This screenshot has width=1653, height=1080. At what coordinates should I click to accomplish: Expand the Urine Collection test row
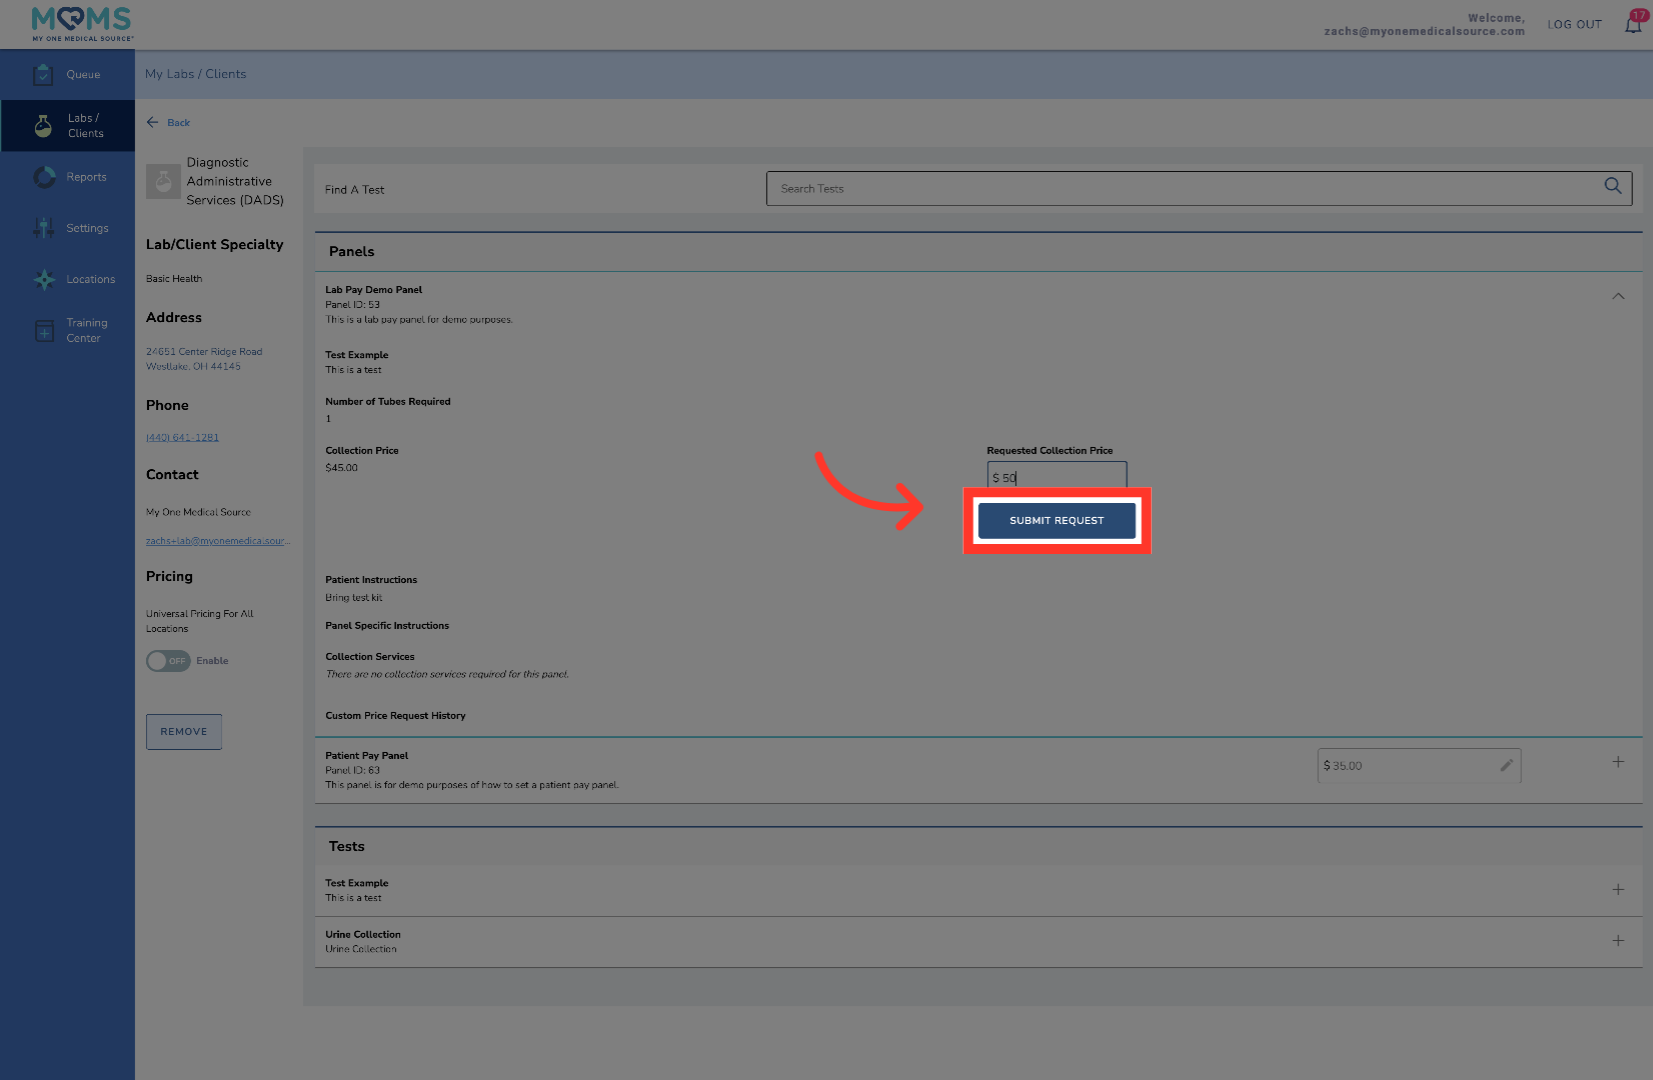(x=1617, y=941)
